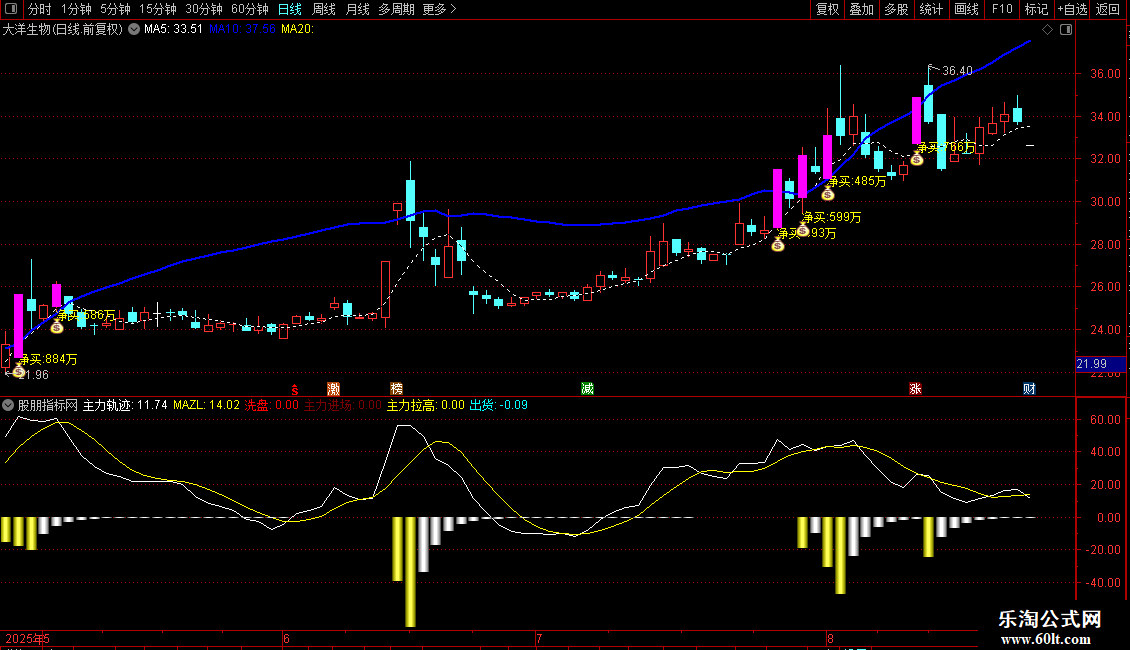Open F10 company information
Viewport: 1130px width, 650px height.
click(x=1002, y=9)
